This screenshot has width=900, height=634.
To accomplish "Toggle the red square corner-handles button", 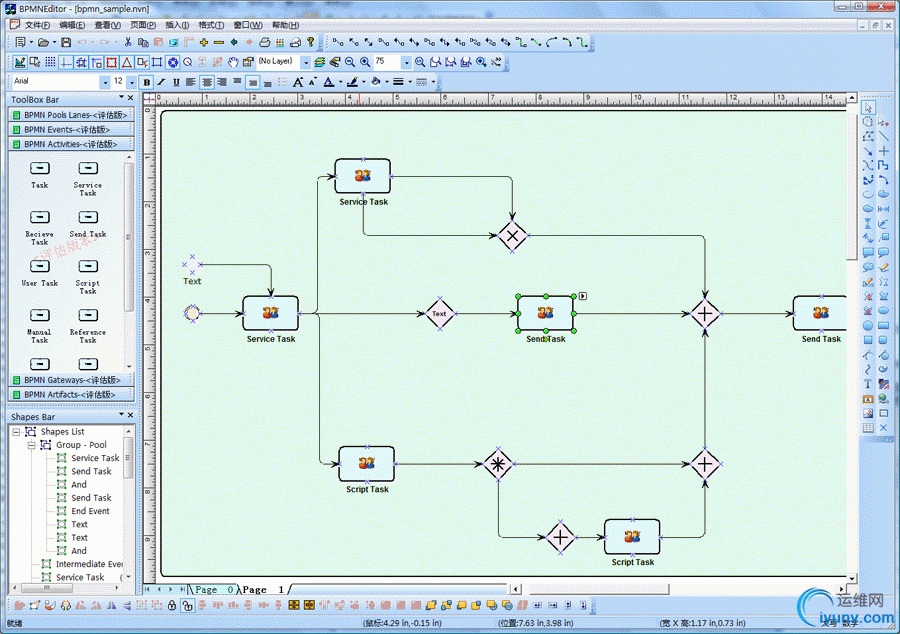I will 111,62.
